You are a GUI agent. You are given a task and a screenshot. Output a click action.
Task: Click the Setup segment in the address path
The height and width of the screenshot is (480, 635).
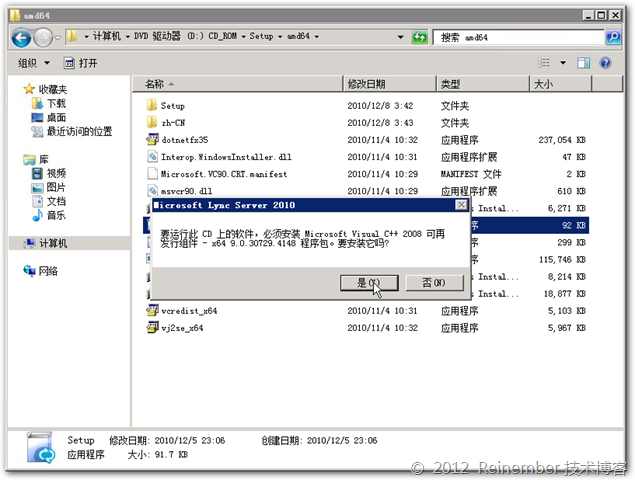261,36
